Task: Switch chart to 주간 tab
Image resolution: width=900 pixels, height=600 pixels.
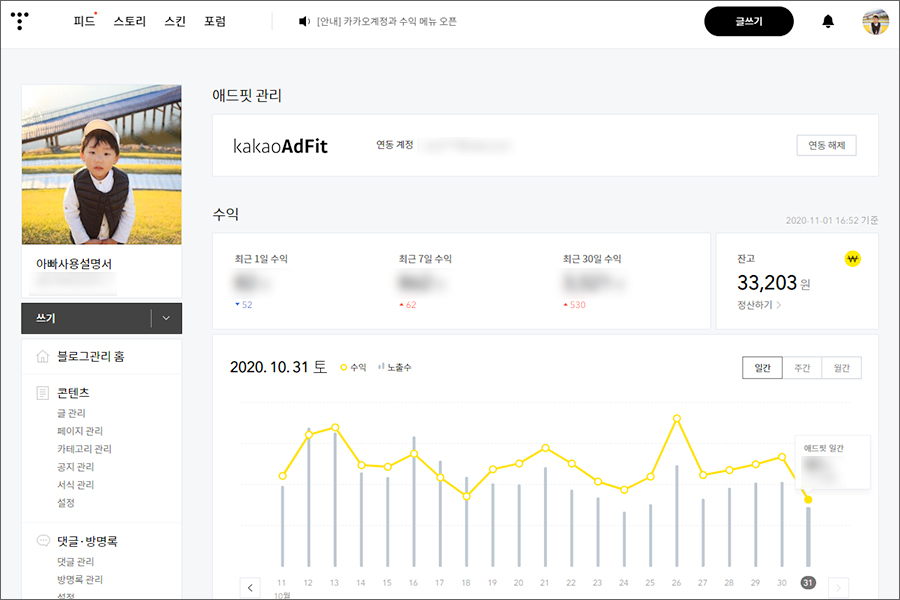Action: point(802,367)
